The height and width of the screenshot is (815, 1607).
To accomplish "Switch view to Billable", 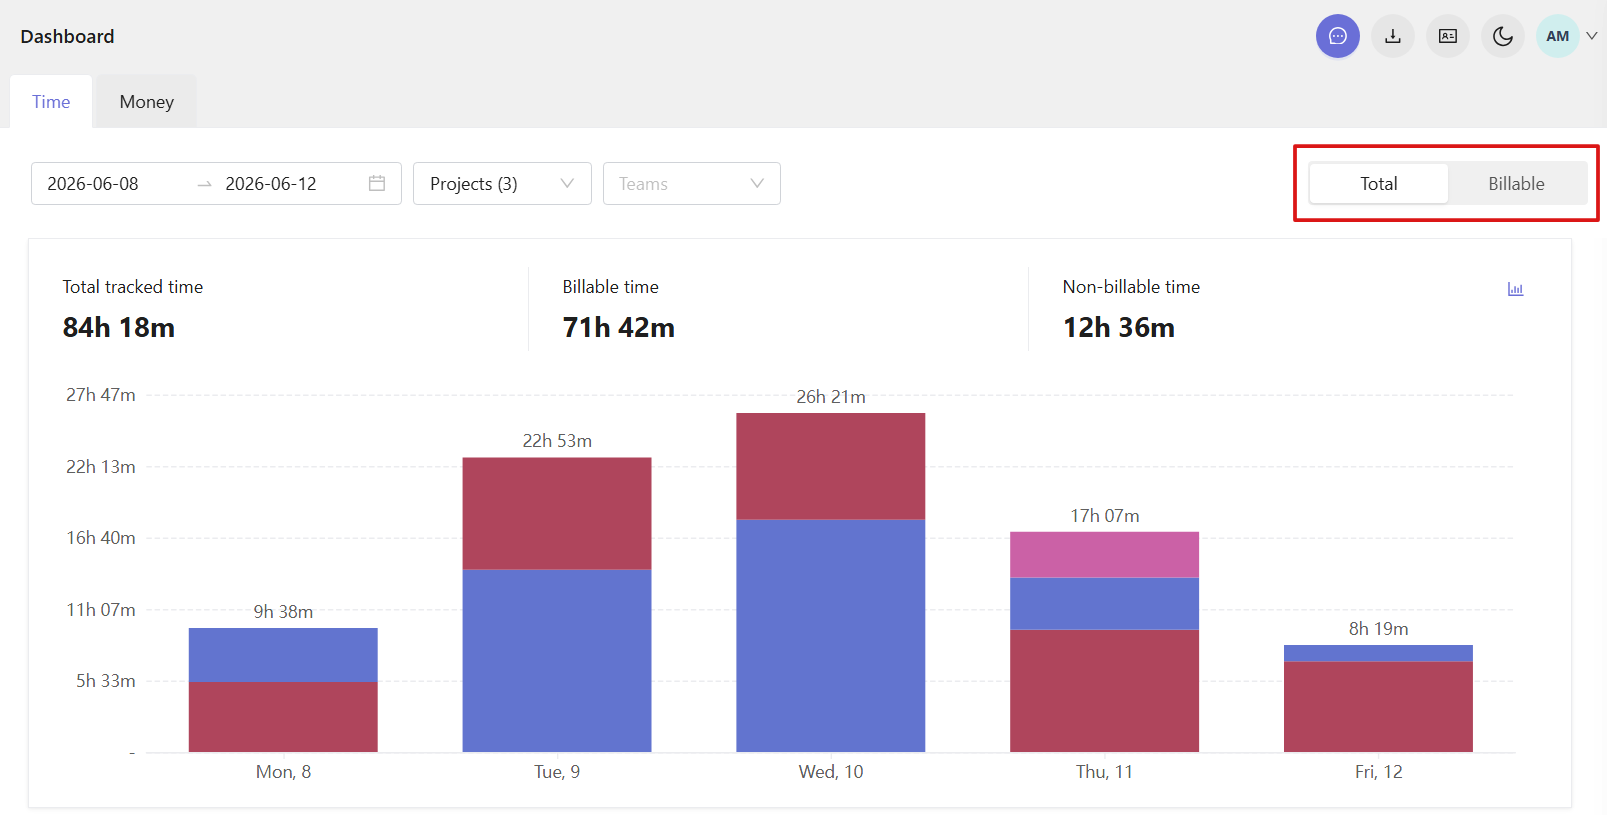I will coord(1516,184).
